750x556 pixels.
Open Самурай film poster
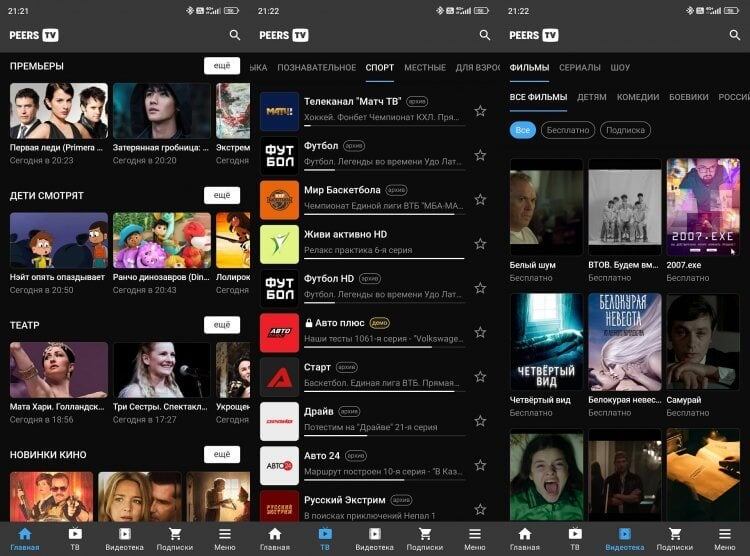coord(703,342)
